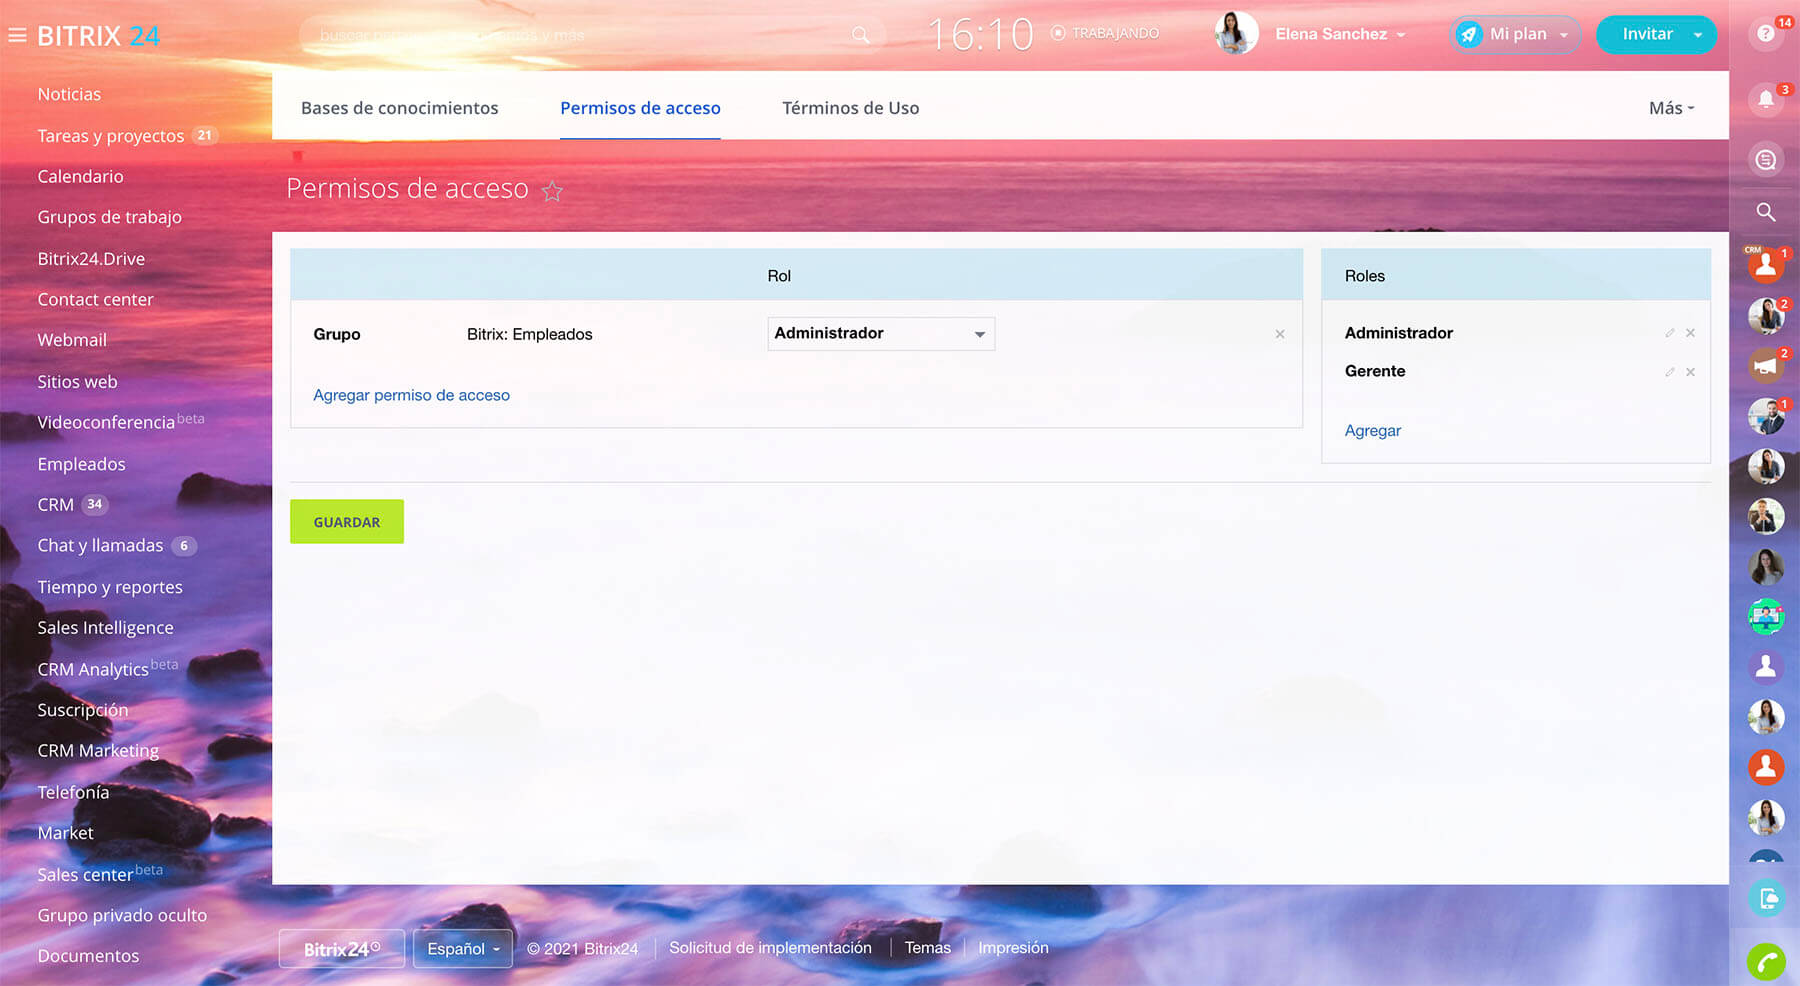Open the chat messages icon in right sidebar

1765,160
